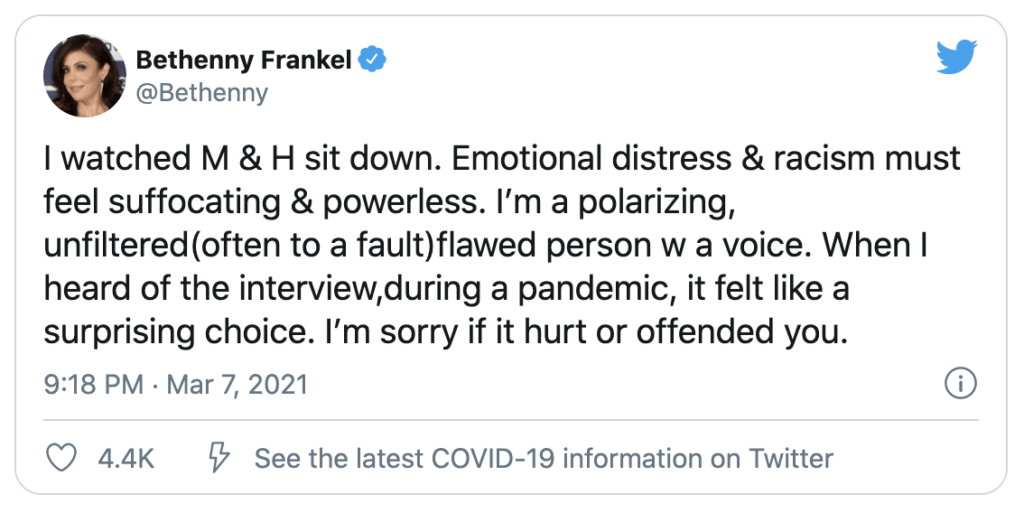The width and height of the screenshot is (1024, 513).
Task: Click the Bethenny Frankel display name
Action: point(244,60)
